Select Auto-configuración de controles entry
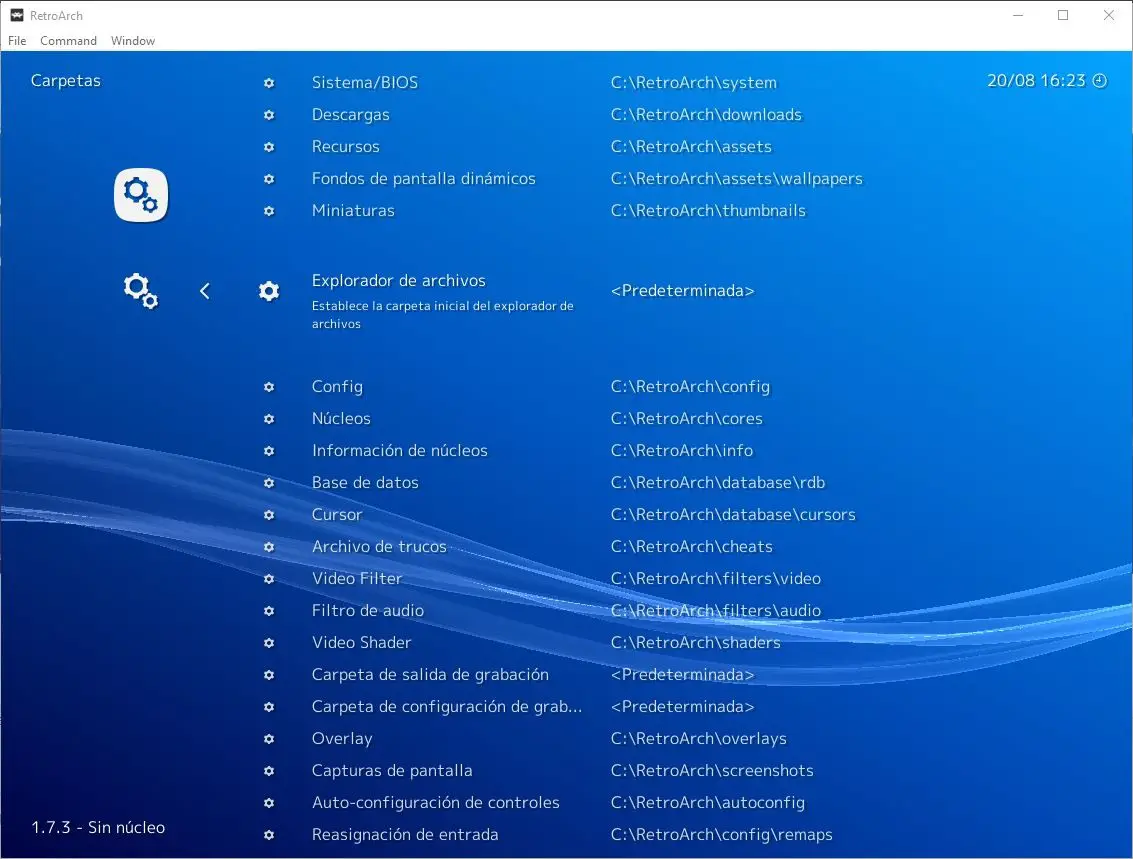Screen dimensions: 1133x859 click(436, 803)
